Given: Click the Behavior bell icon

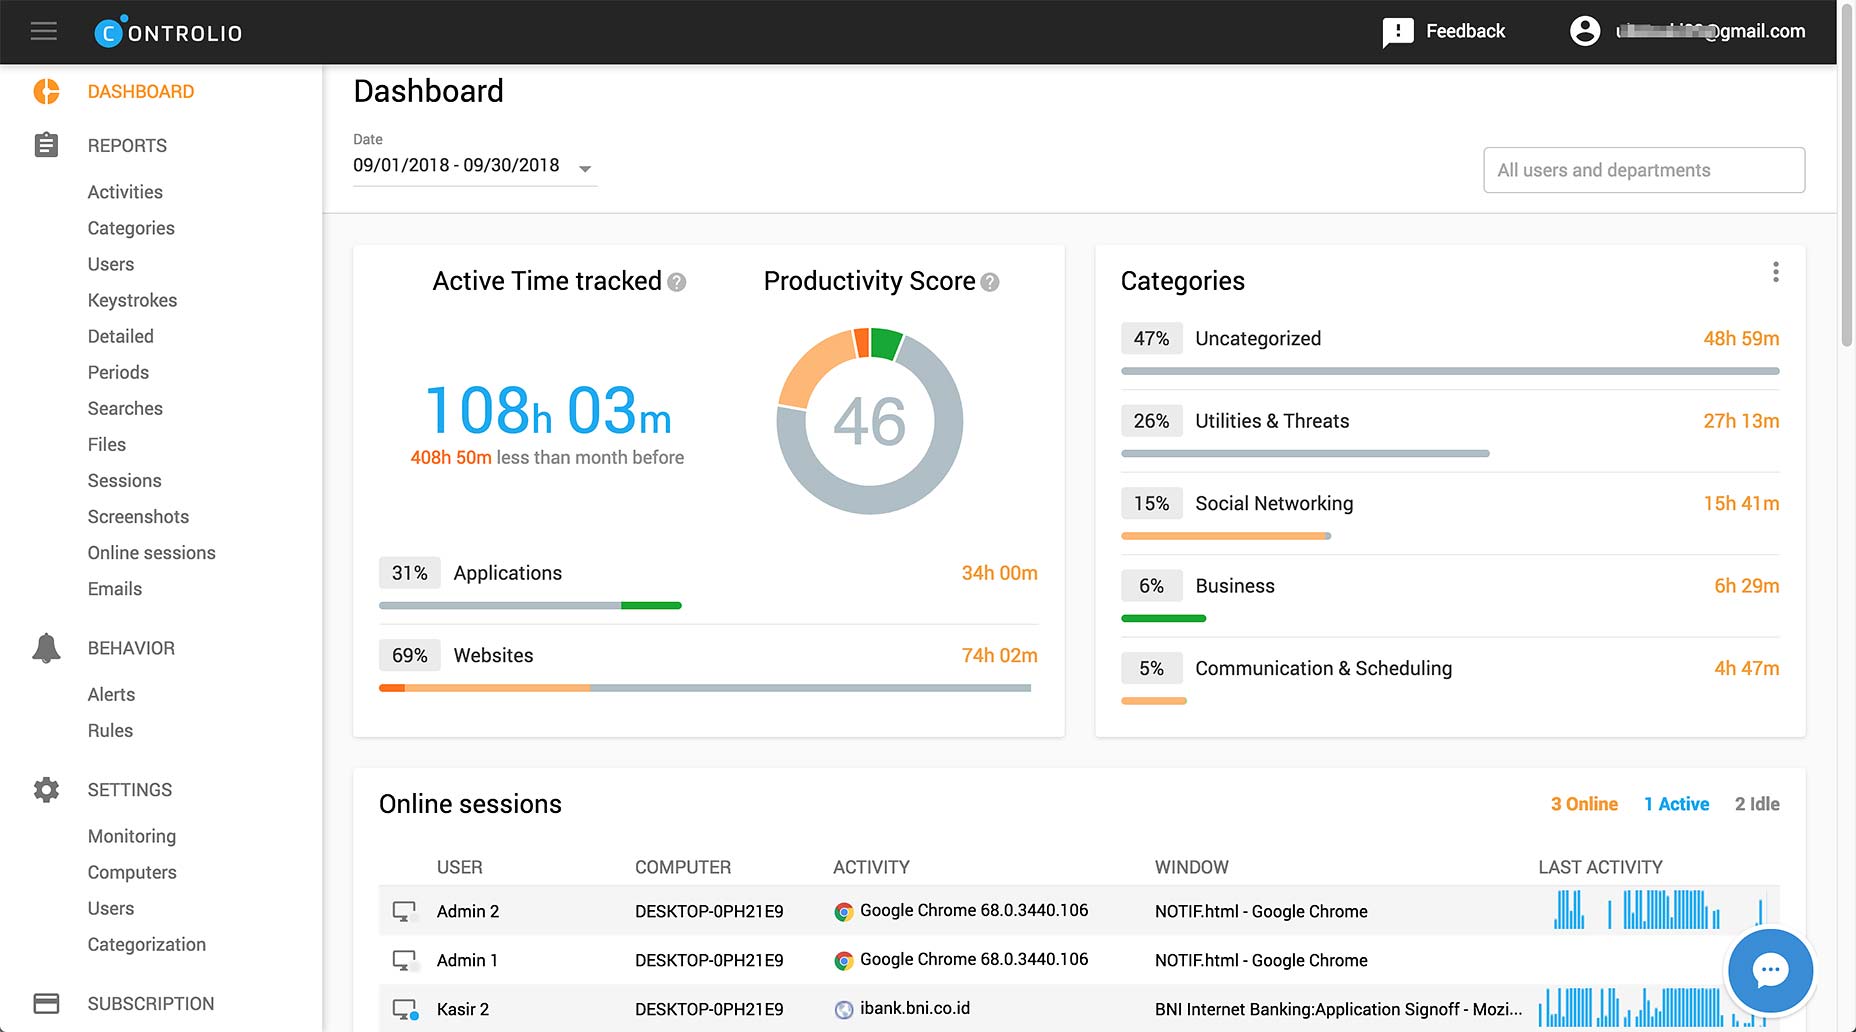Looking at the screenshot, I should coord(46,648).
